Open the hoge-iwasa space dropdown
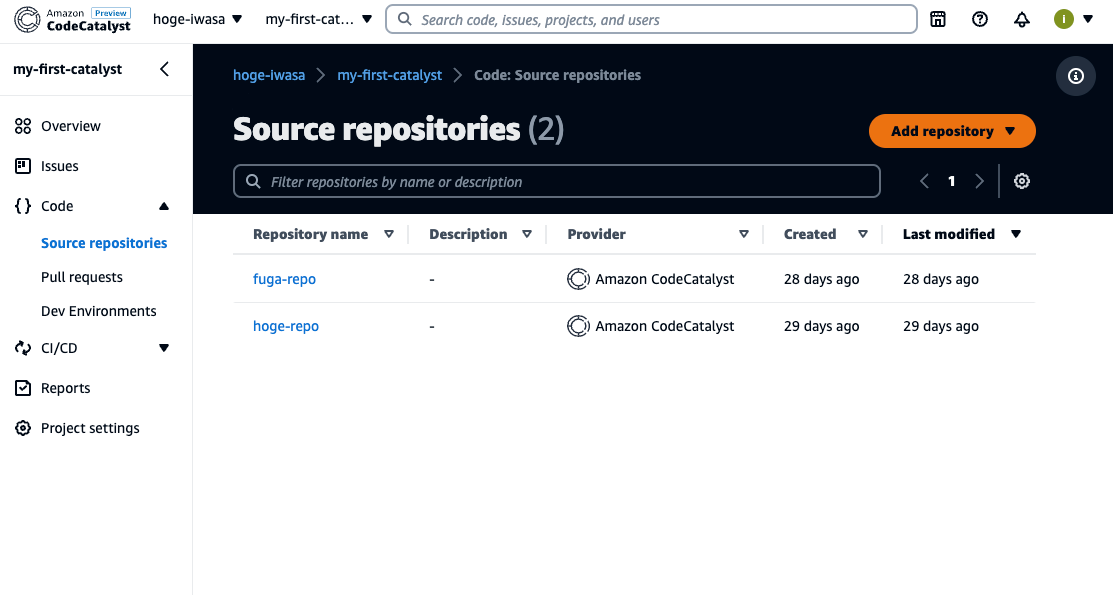Image resolution: width=1113 pixels, height=595 pixels. click(x=197, y=19)
